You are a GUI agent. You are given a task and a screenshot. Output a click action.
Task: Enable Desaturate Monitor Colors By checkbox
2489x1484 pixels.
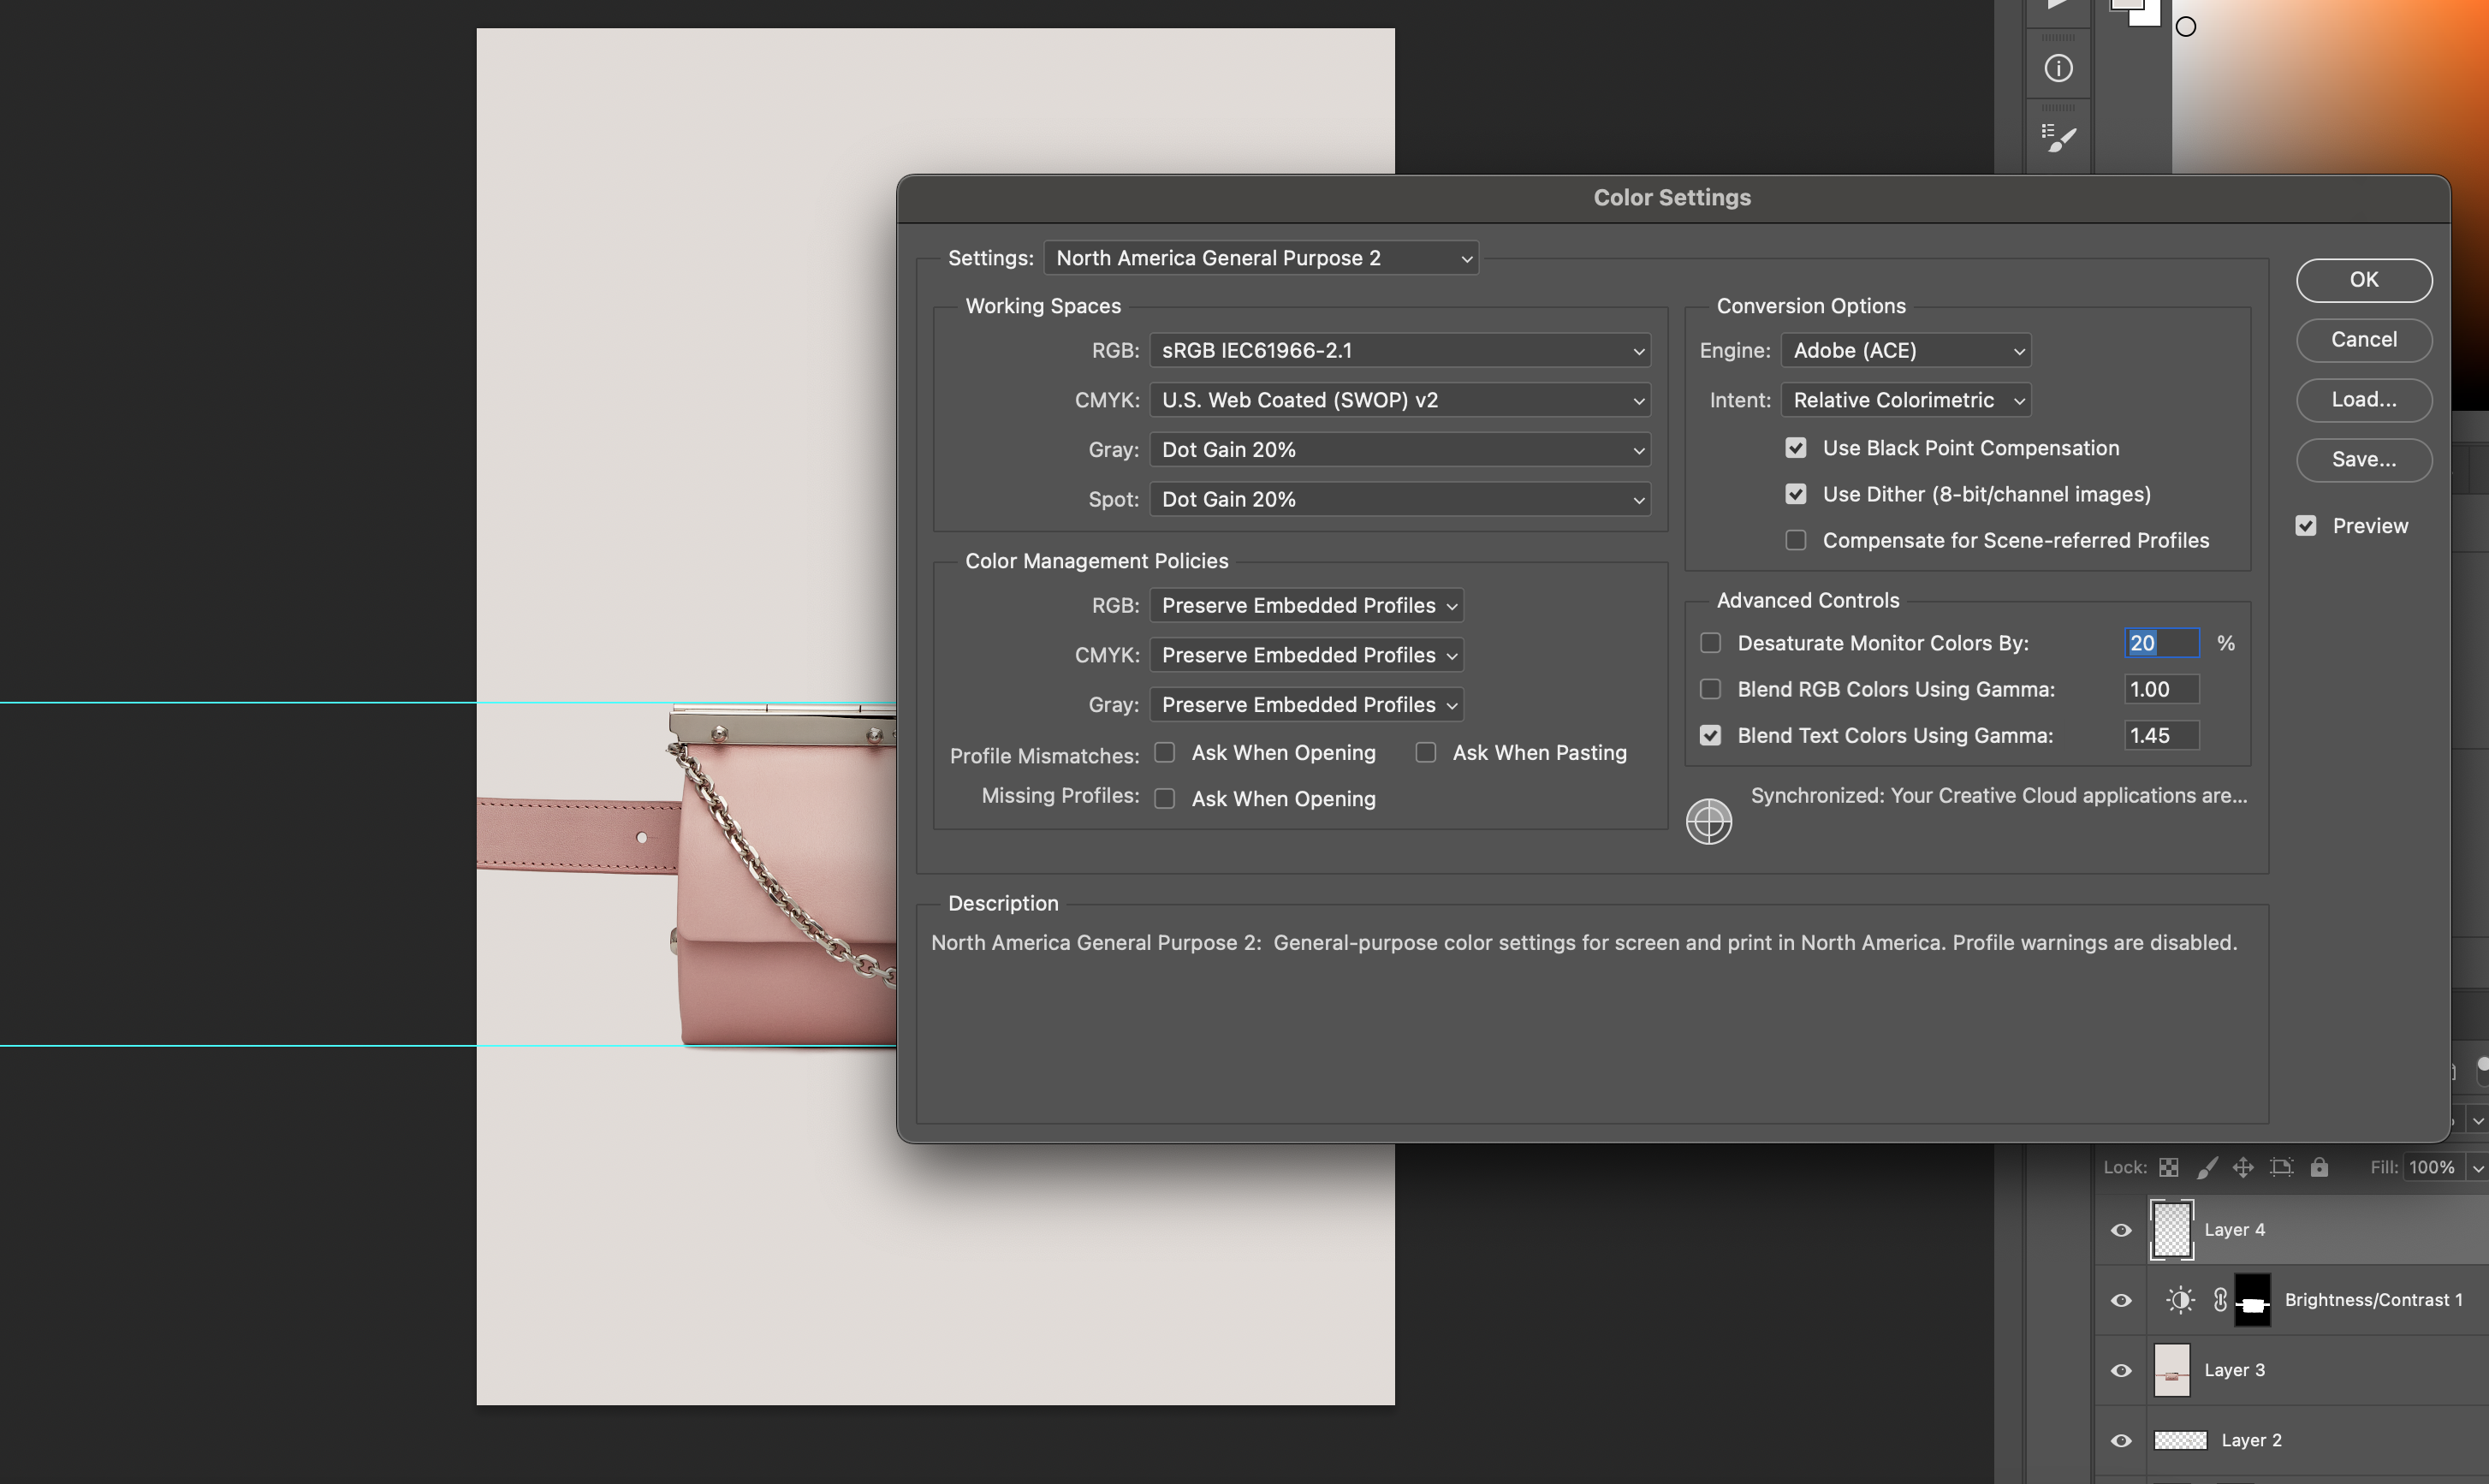1711,643
